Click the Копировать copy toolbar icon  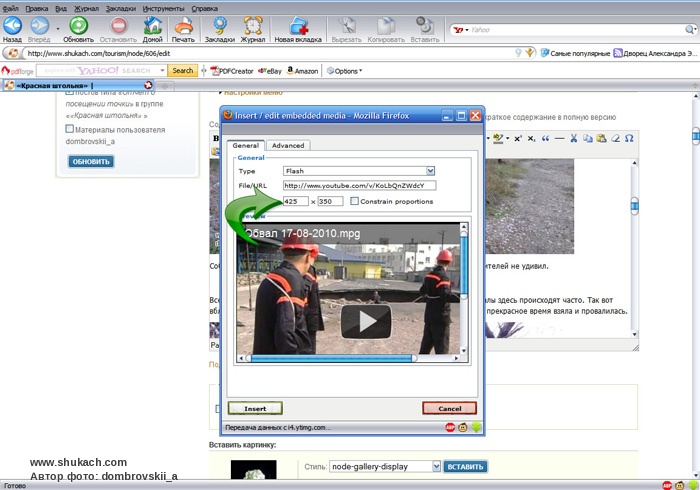386,25
